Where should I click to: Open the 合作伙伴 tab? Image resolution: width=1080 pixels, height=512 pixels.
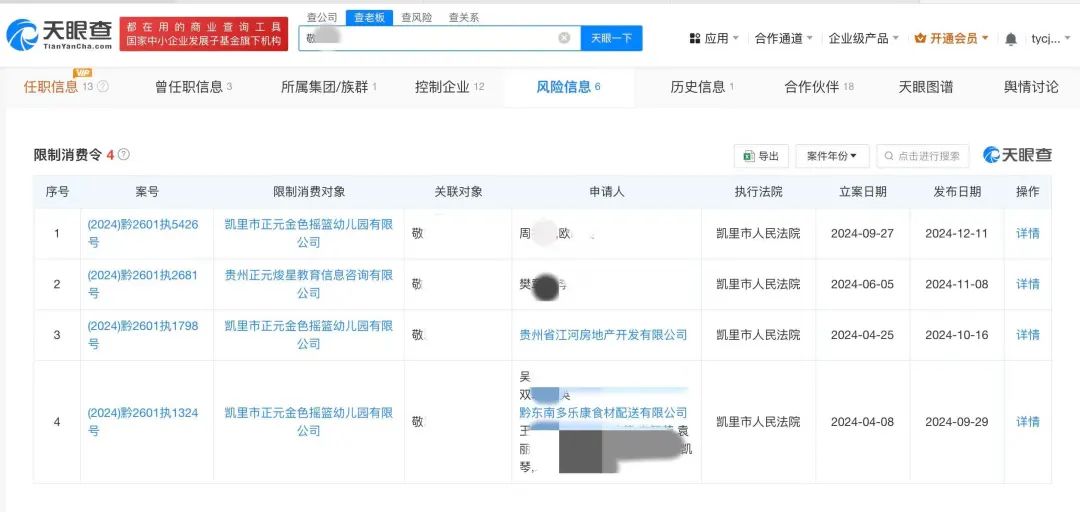819,87
